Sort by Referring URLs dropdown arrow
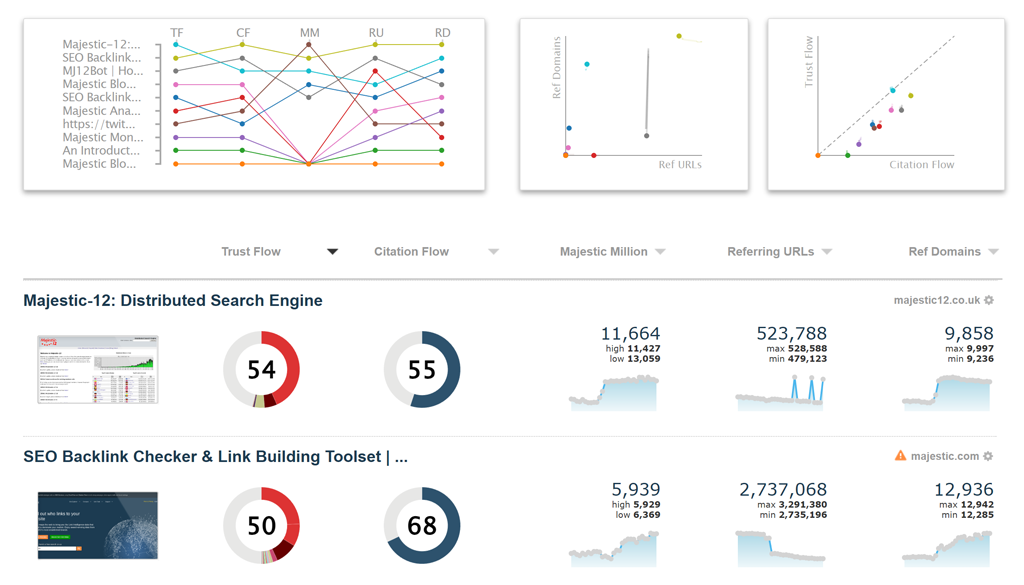 (x=827, y=252)
